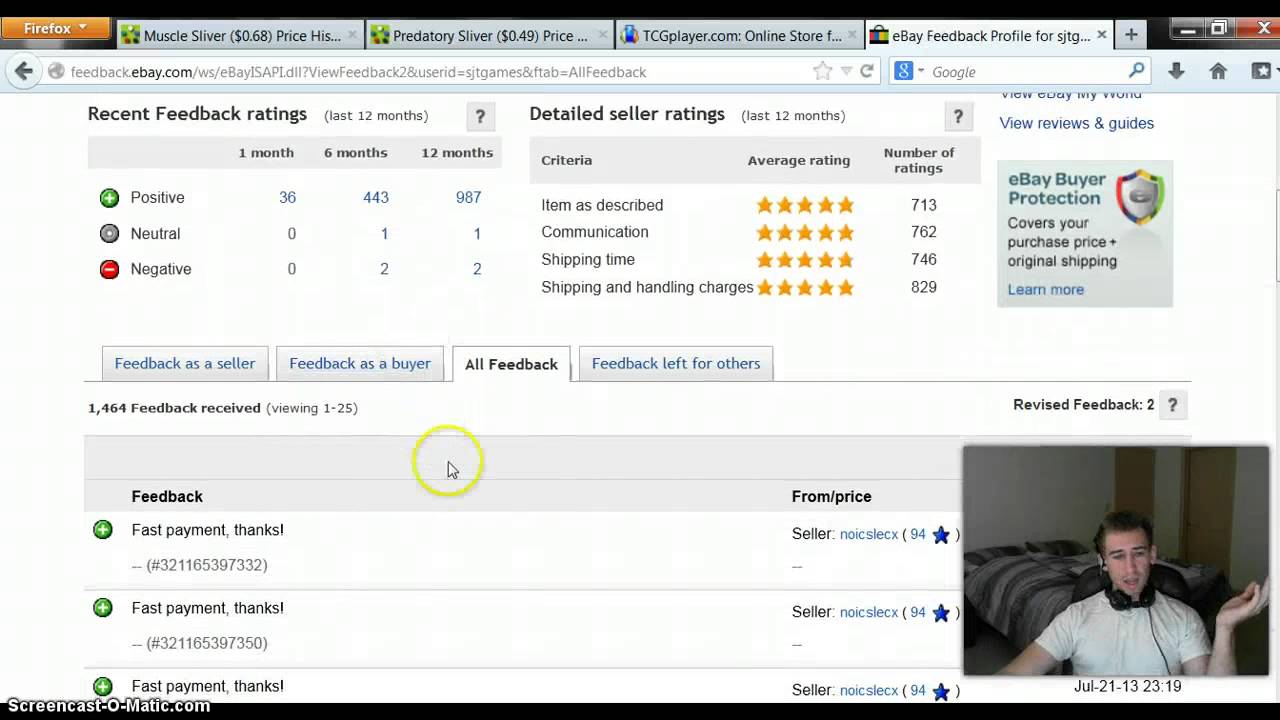Screen dimensions: 1280x720
Task: Click the item number (#321165397350) text
Action: coord(206,643)
